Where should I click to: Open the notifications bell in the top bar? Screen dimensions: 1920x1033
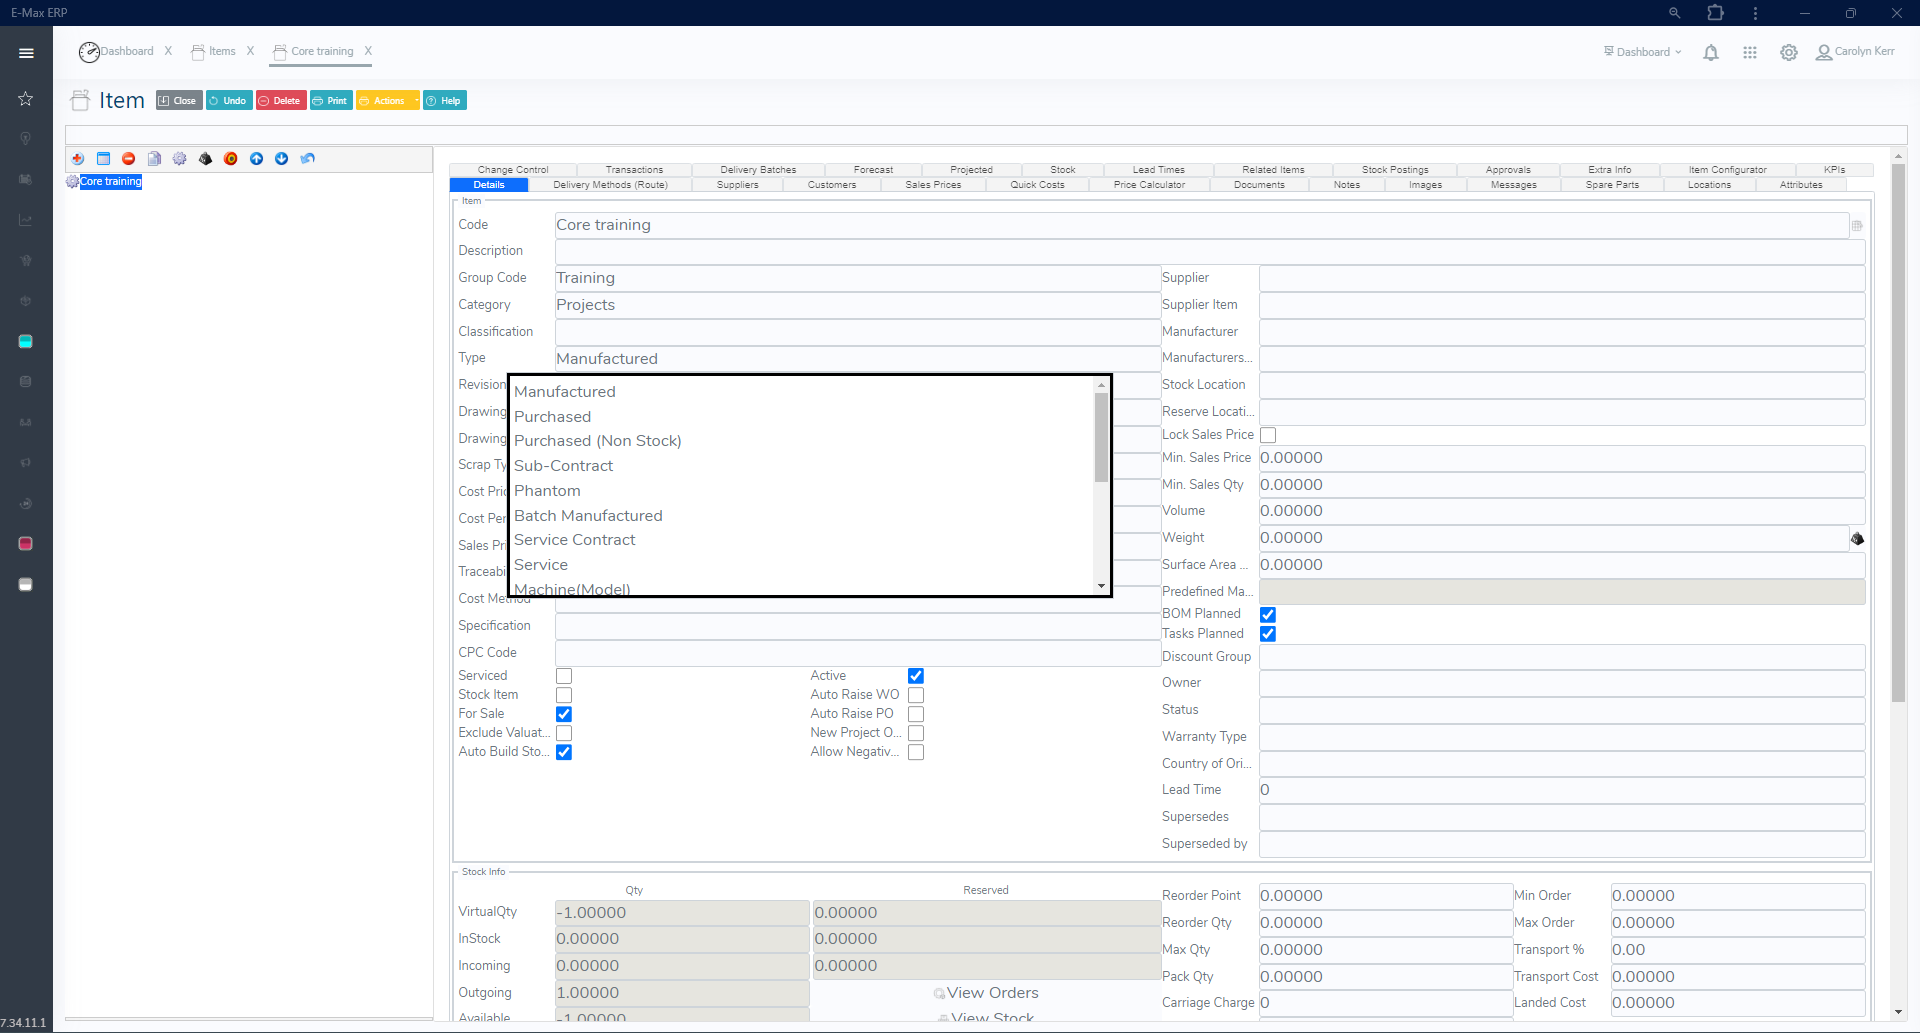tap(1711, 52)
